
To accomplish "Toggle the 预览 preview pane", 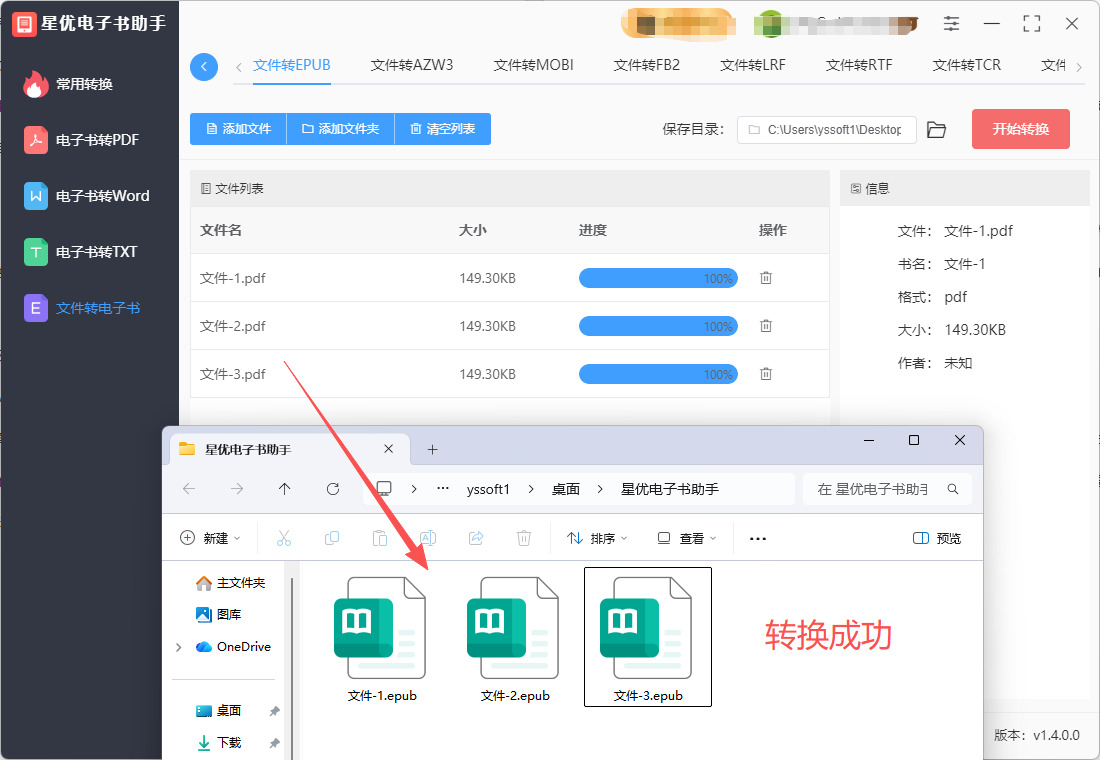I will coord(937,538).
